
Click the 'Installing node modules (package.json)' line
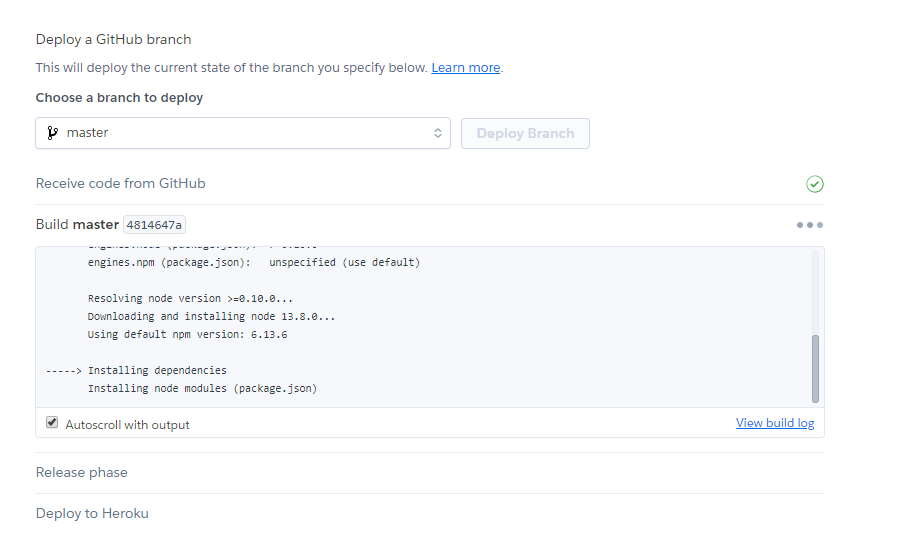click(x=202, y=388)
